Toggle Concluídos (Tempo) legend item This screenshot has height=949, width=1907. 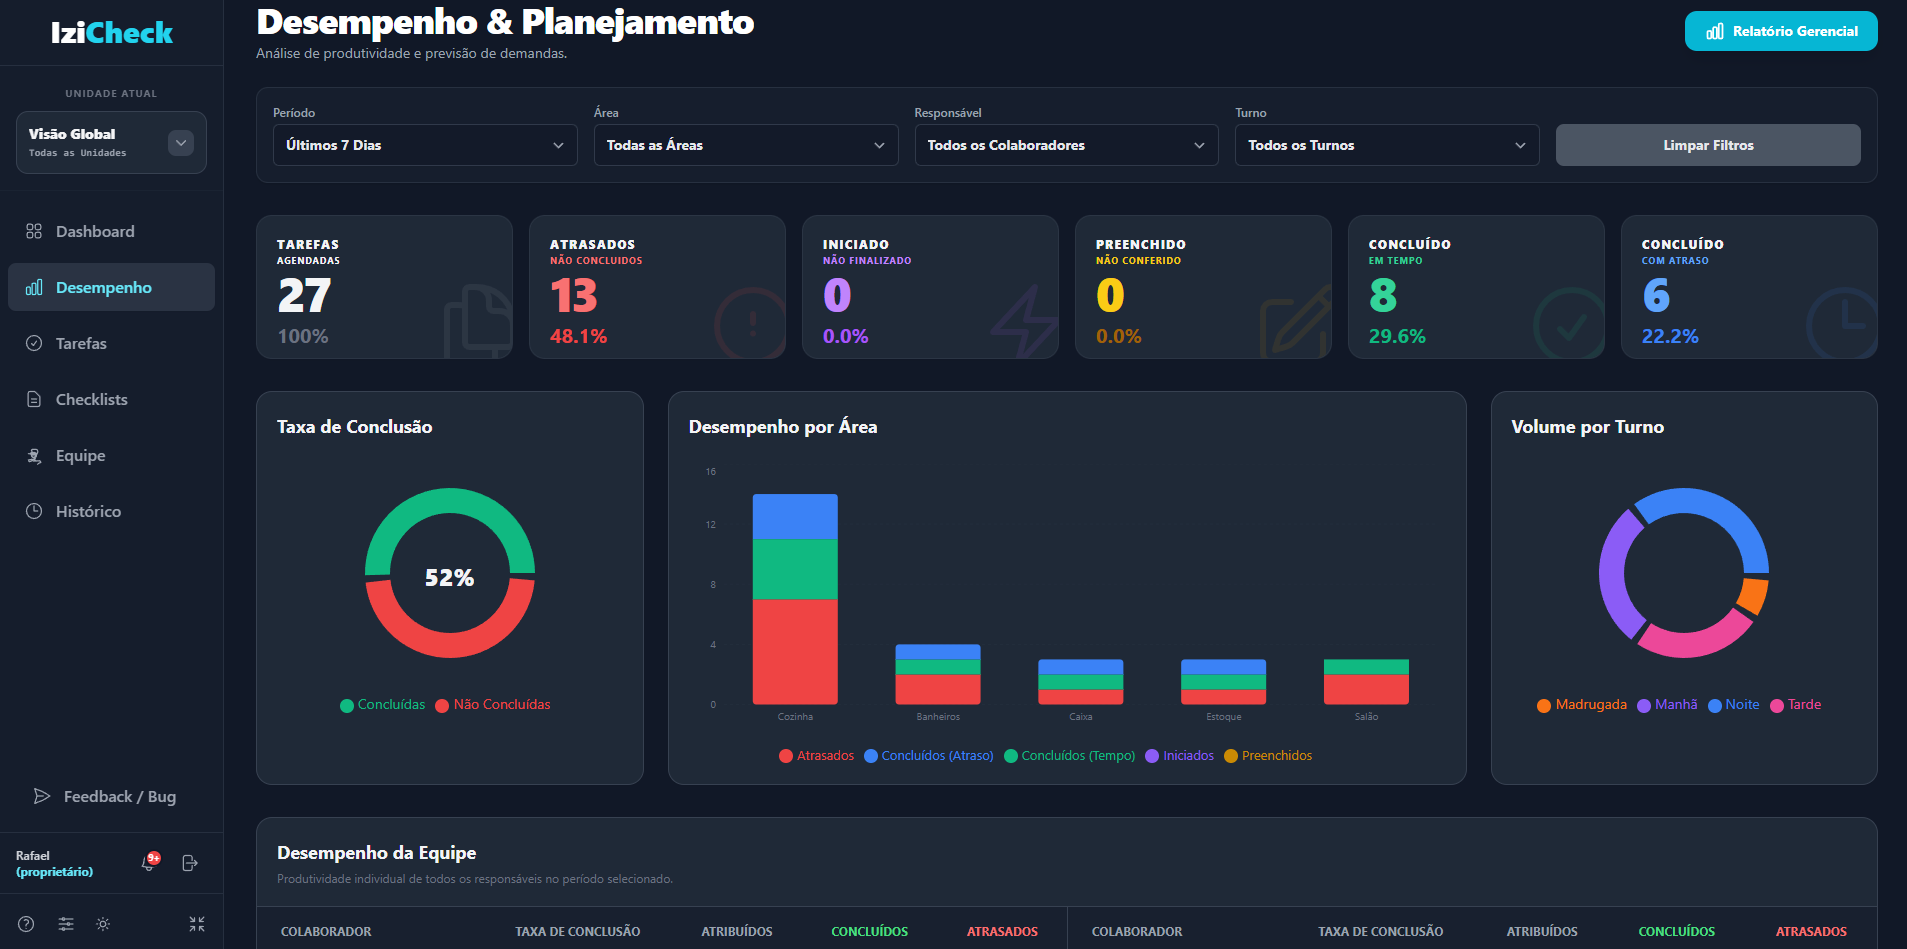click(1069, 756)
